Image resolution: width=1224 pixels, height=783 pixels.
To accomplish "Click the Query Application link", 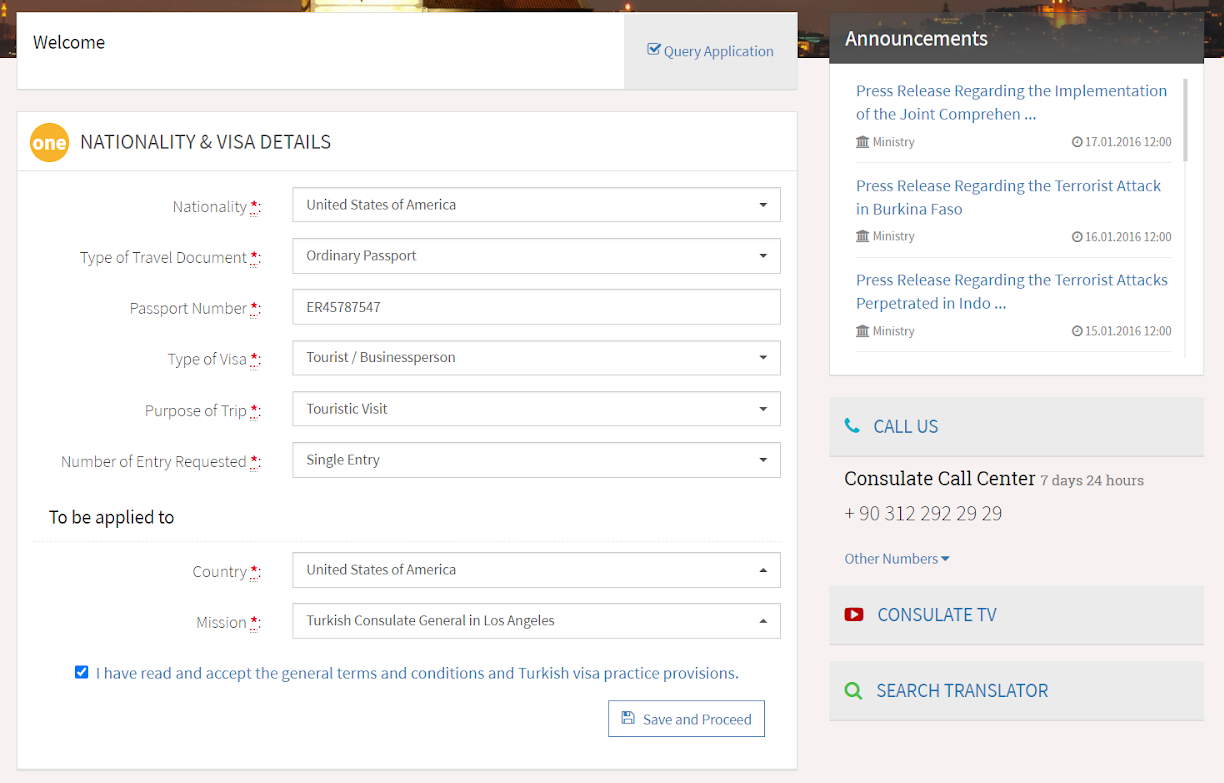I will tap(711, 51).
